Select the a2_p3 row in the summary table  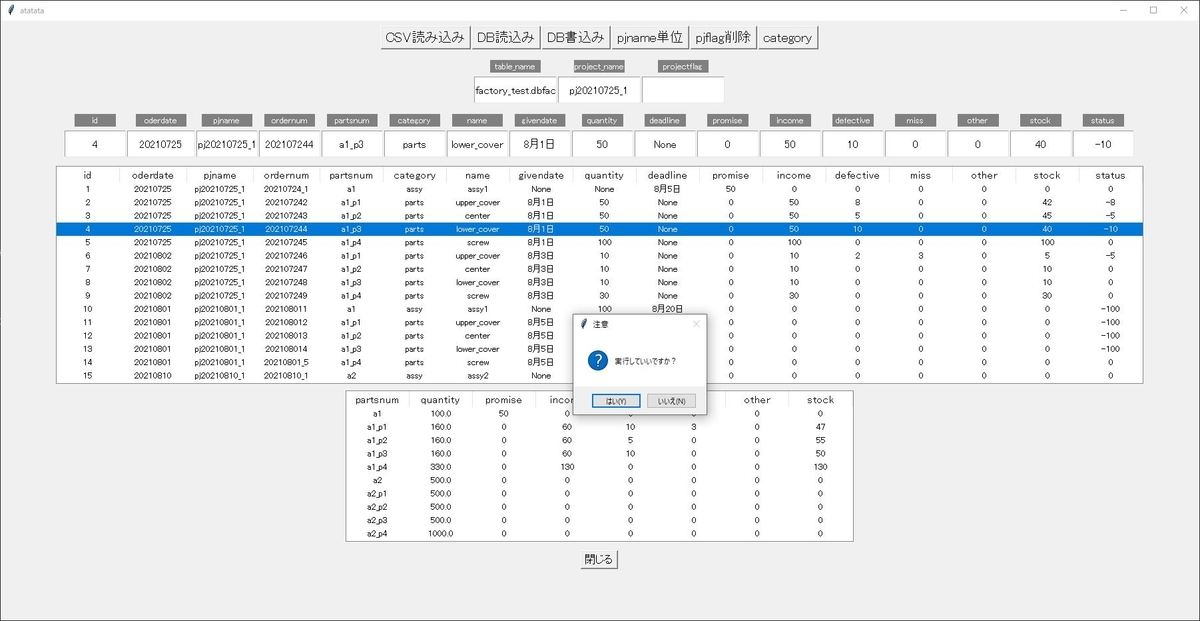coord(599,520)
